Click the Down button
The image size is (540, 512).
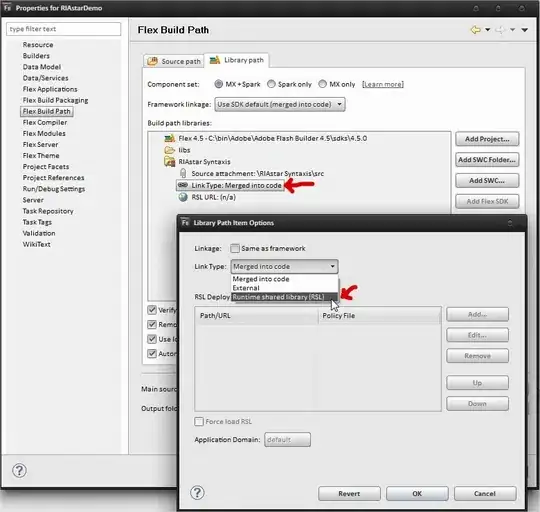click(477, 404)
